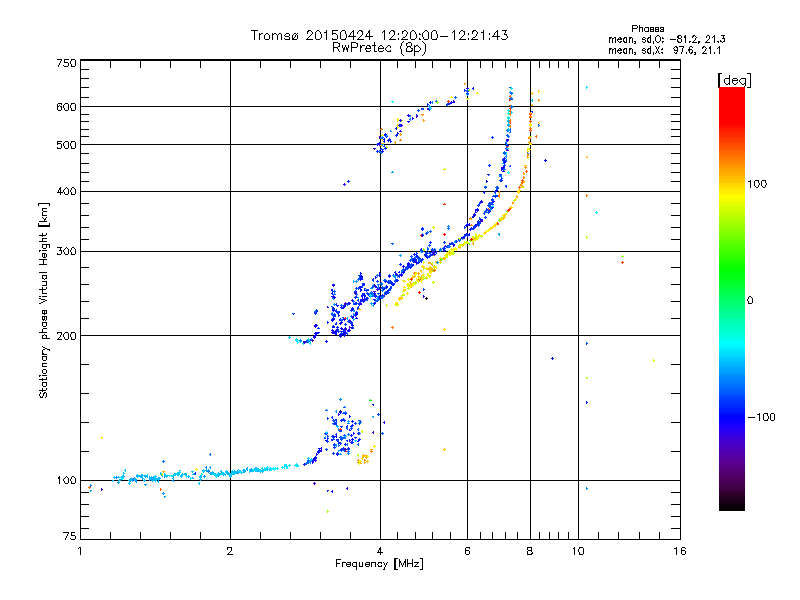Click the rainbow phase colorbar
Screen dimensions: 800x600
point(732,298)
